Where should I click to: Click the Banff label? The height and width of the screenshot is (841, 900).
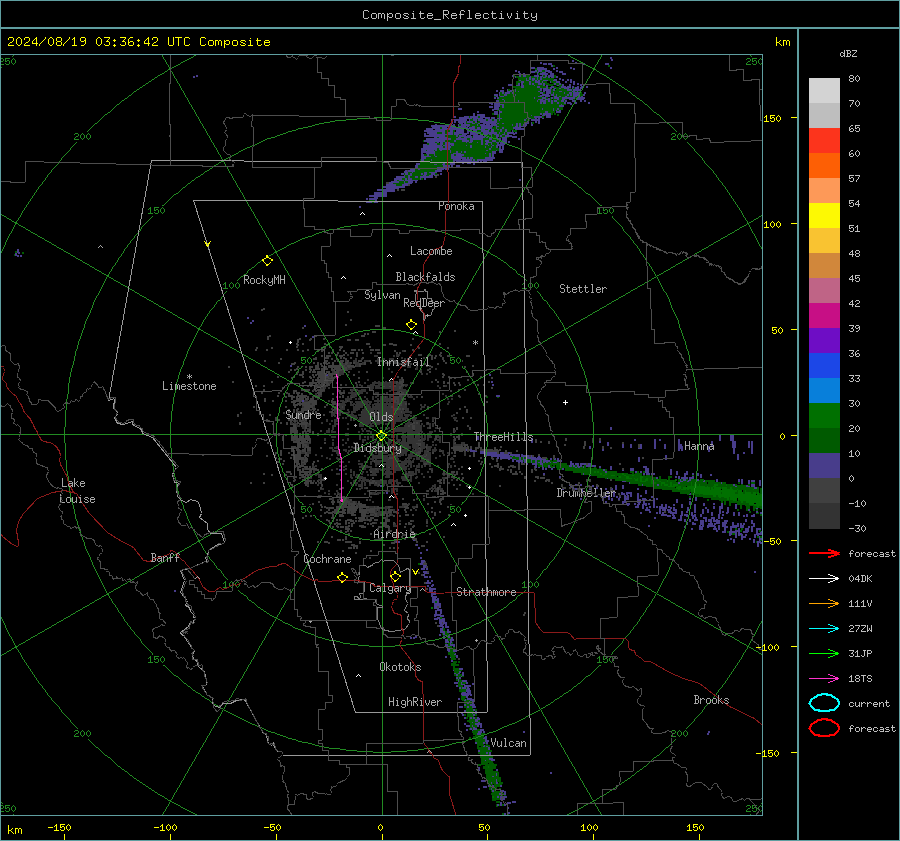pos(165,557)
